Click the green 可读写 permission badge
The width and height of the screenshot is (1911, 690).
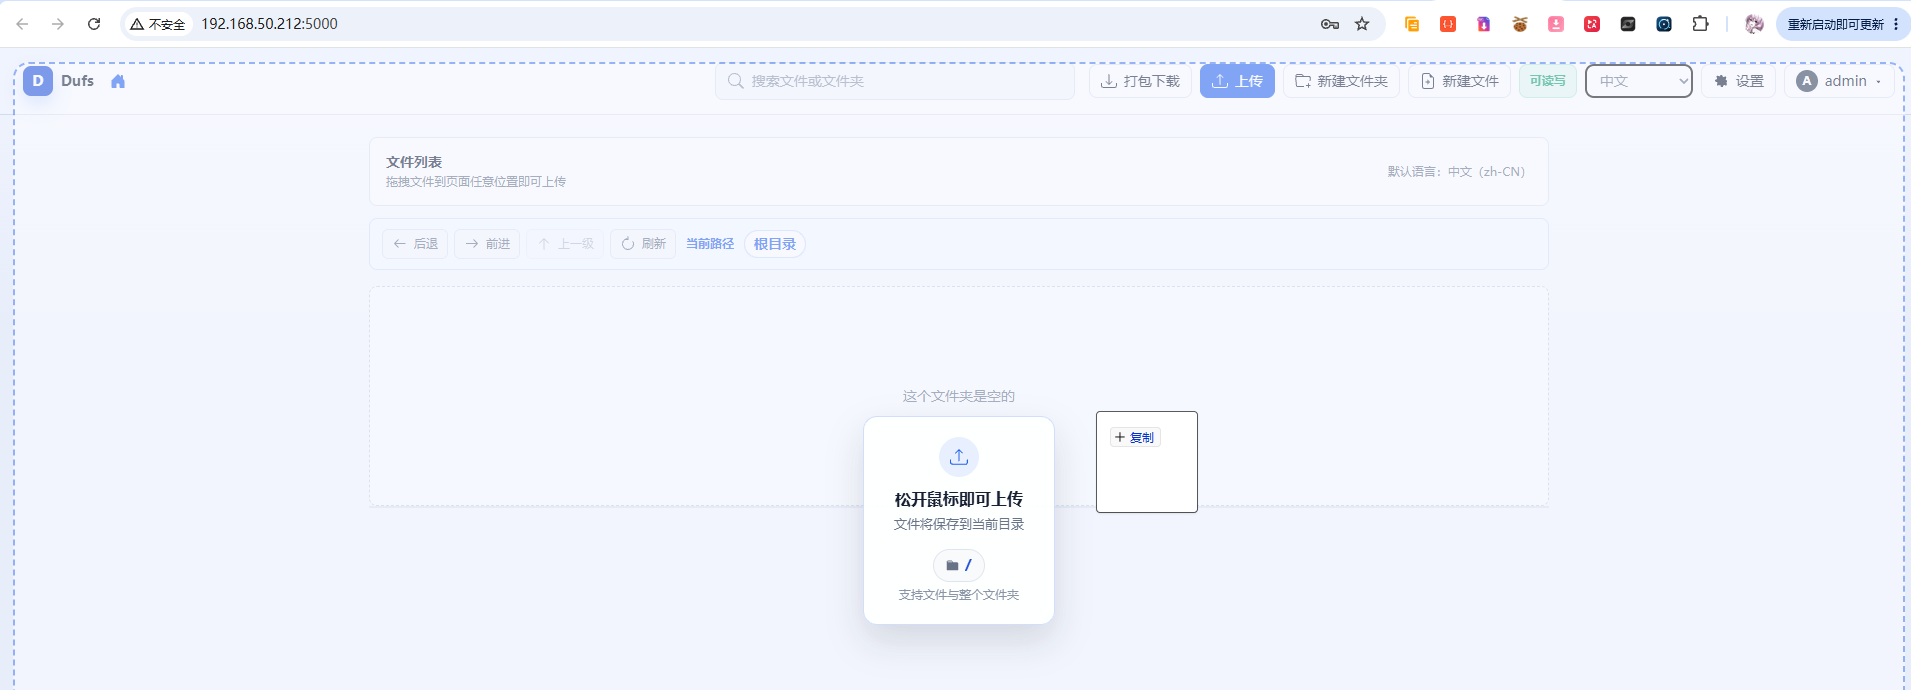click(1547, 81)
